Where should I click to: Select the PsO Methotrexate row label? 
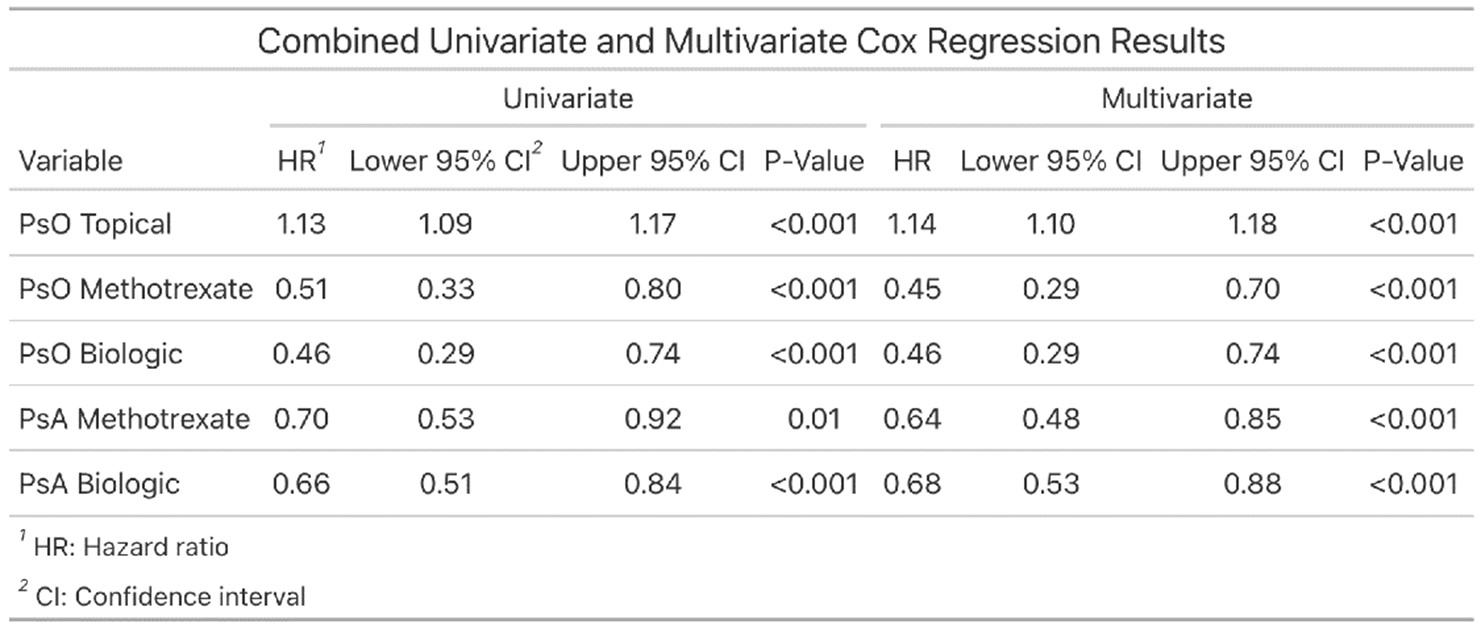pyautogui.click(x=135, y=289)
